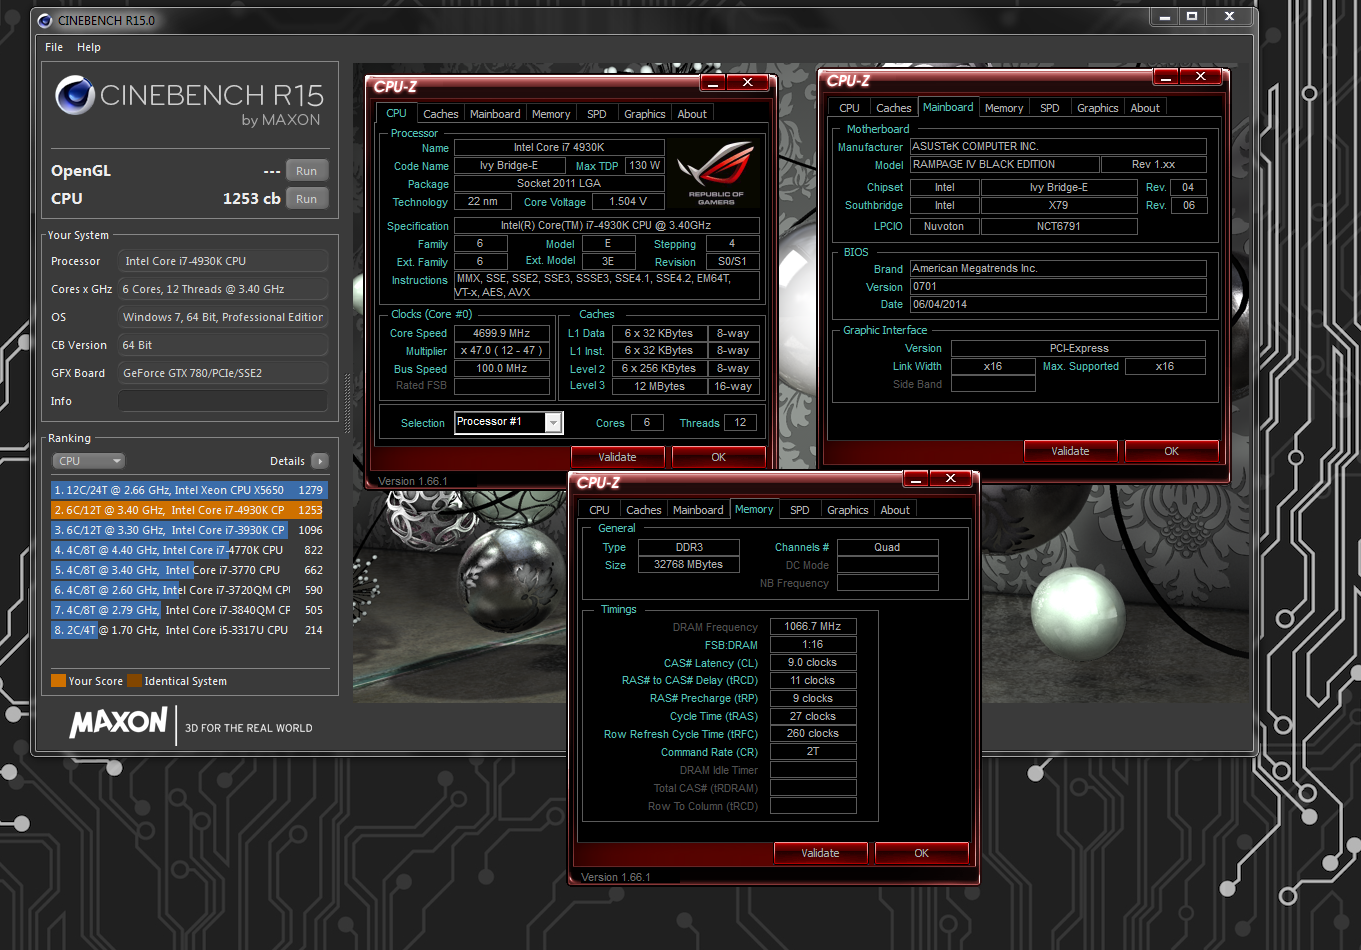The width and height of the screenshot is (1361, 950).
Task: Click the RAMPAGE IV BLACK EDITION model field
Action: click(x=1003, y=164)
